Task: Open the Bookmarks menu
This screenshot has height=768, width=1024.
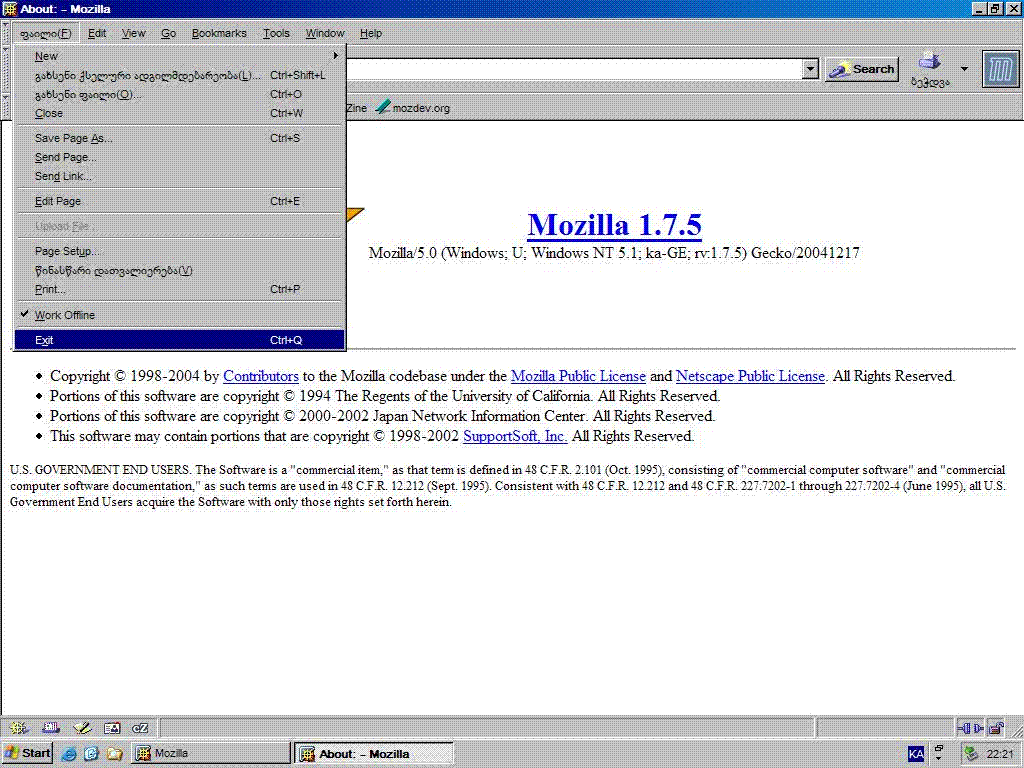Action: [219, 33]
